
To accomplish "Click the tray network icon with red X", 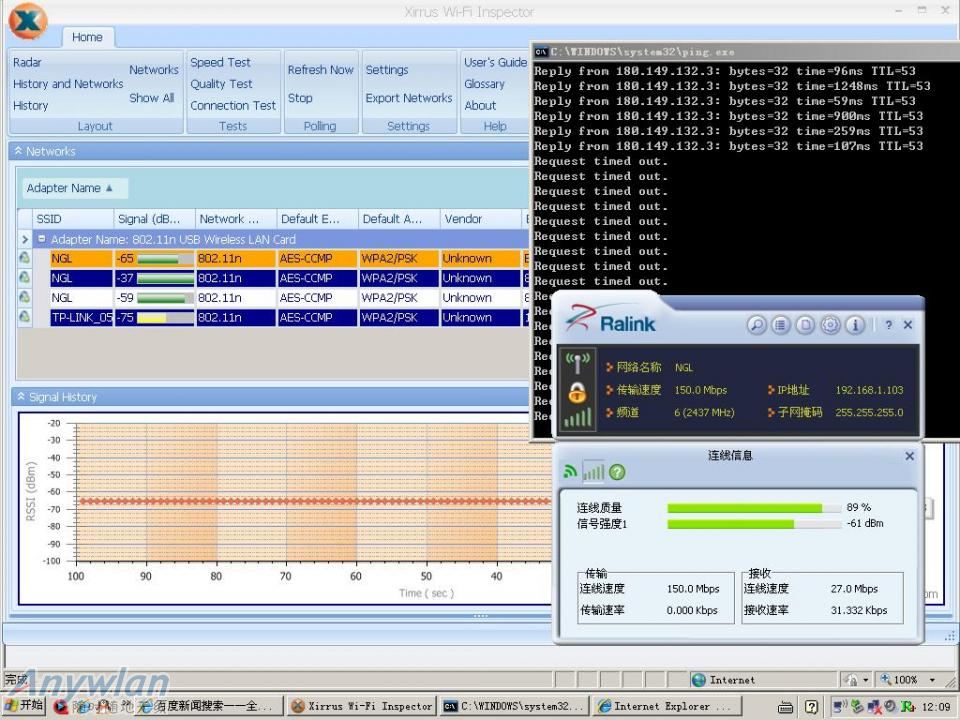I will (873, 707).
